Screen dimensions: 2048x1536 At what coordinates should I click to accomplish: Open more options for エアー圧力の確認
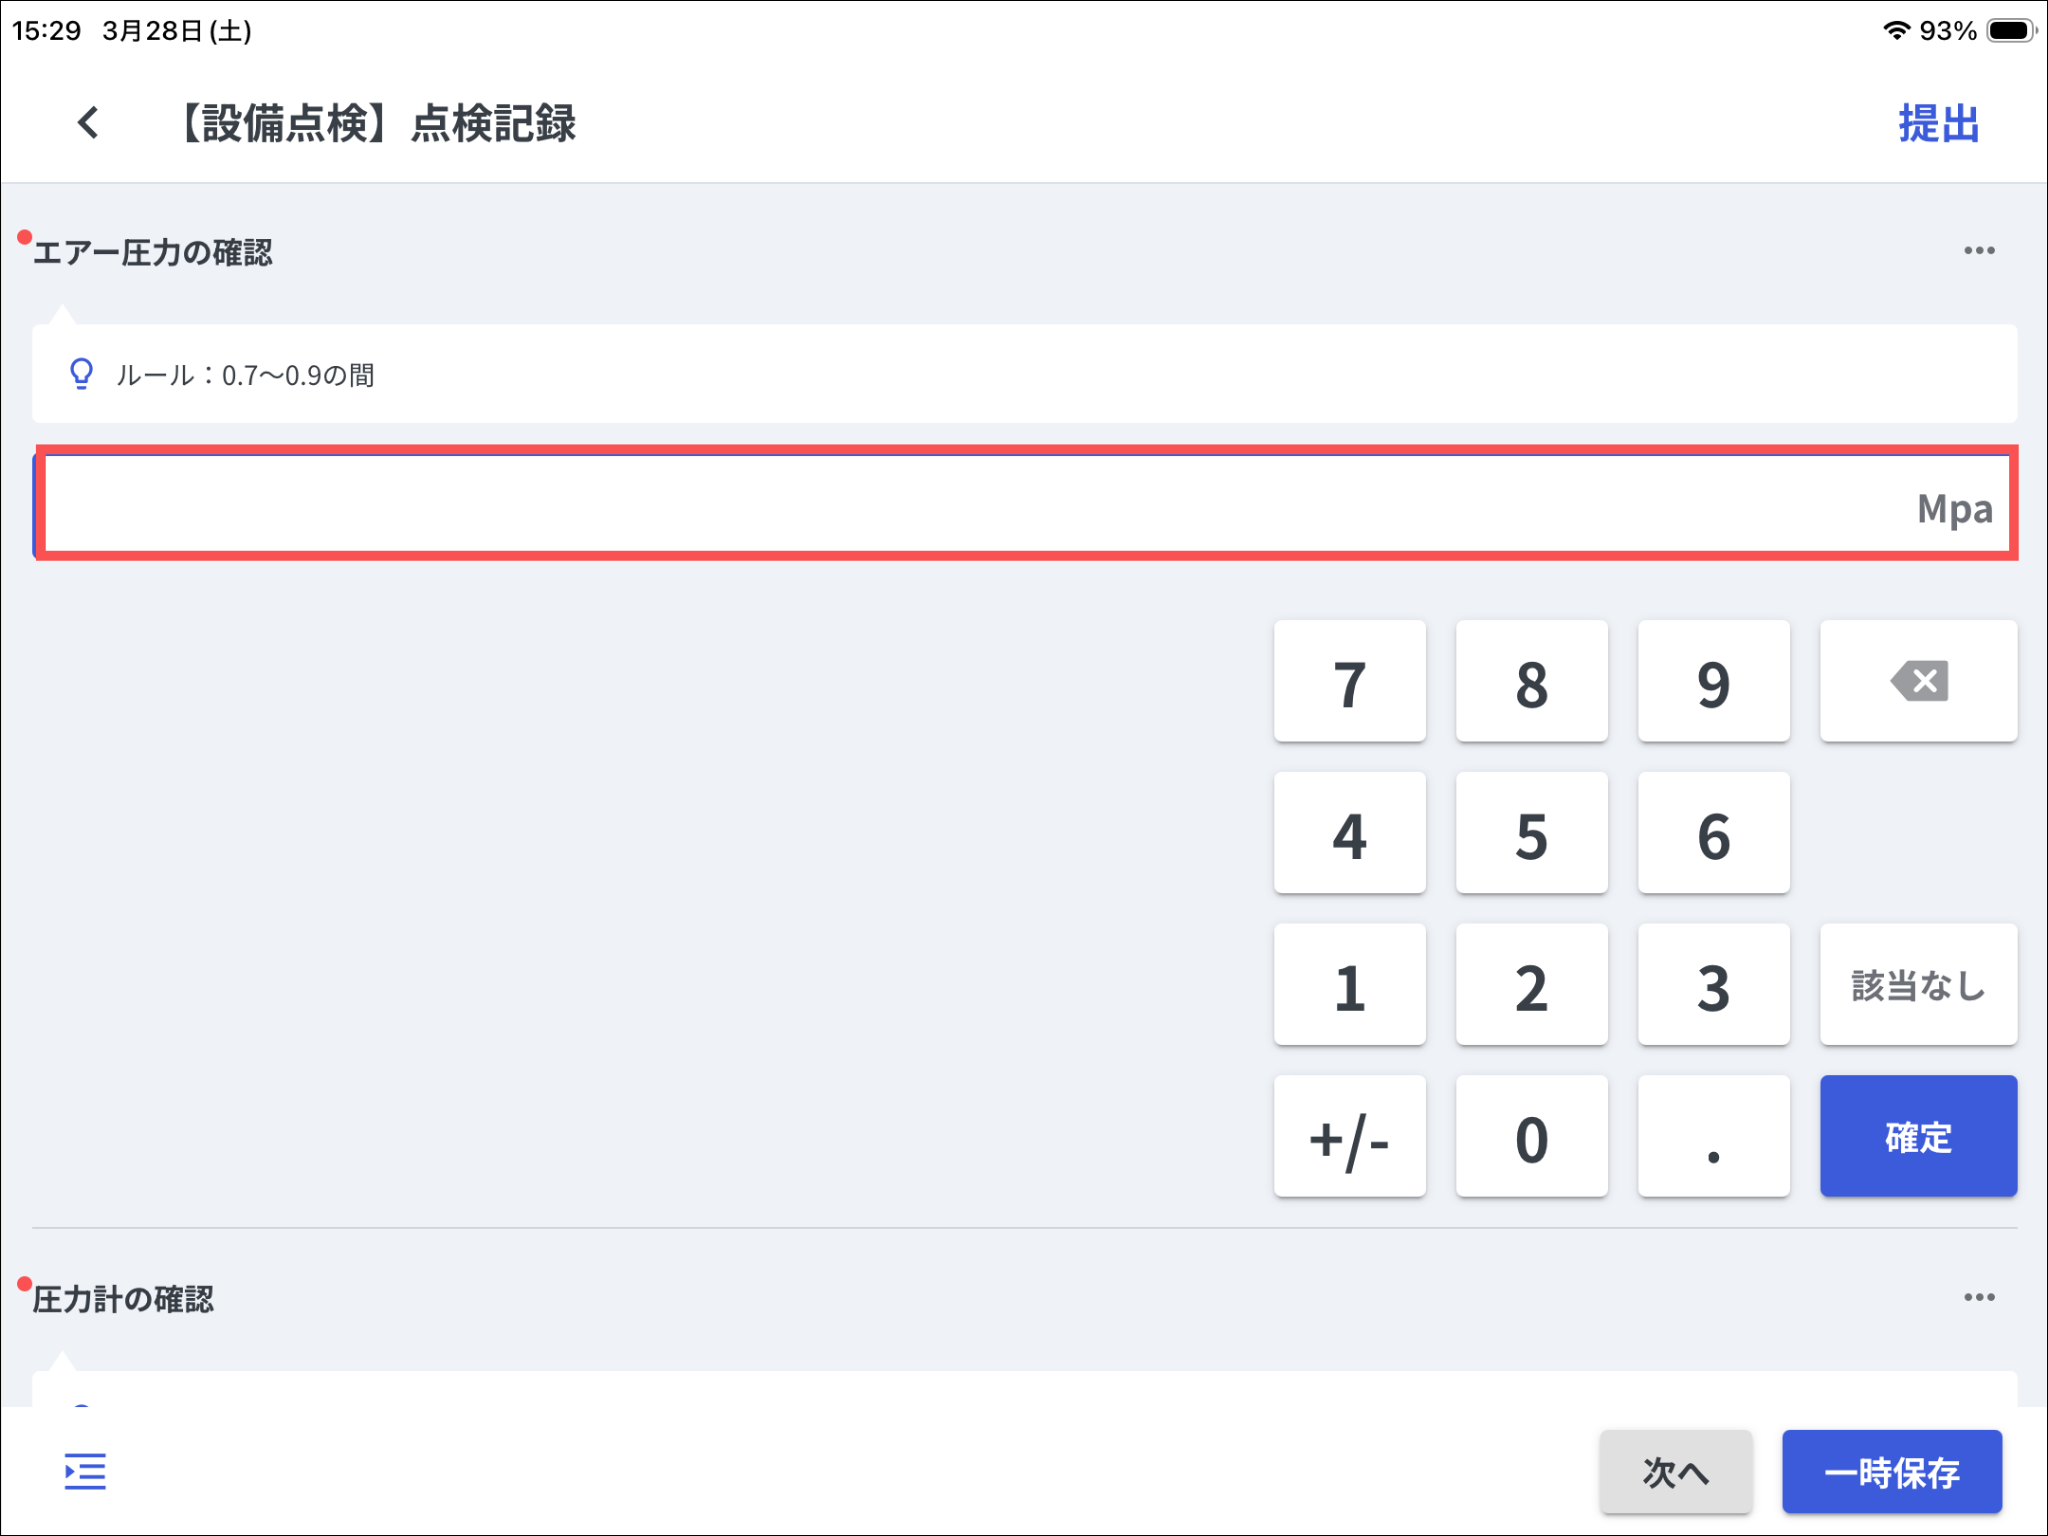1978,251
